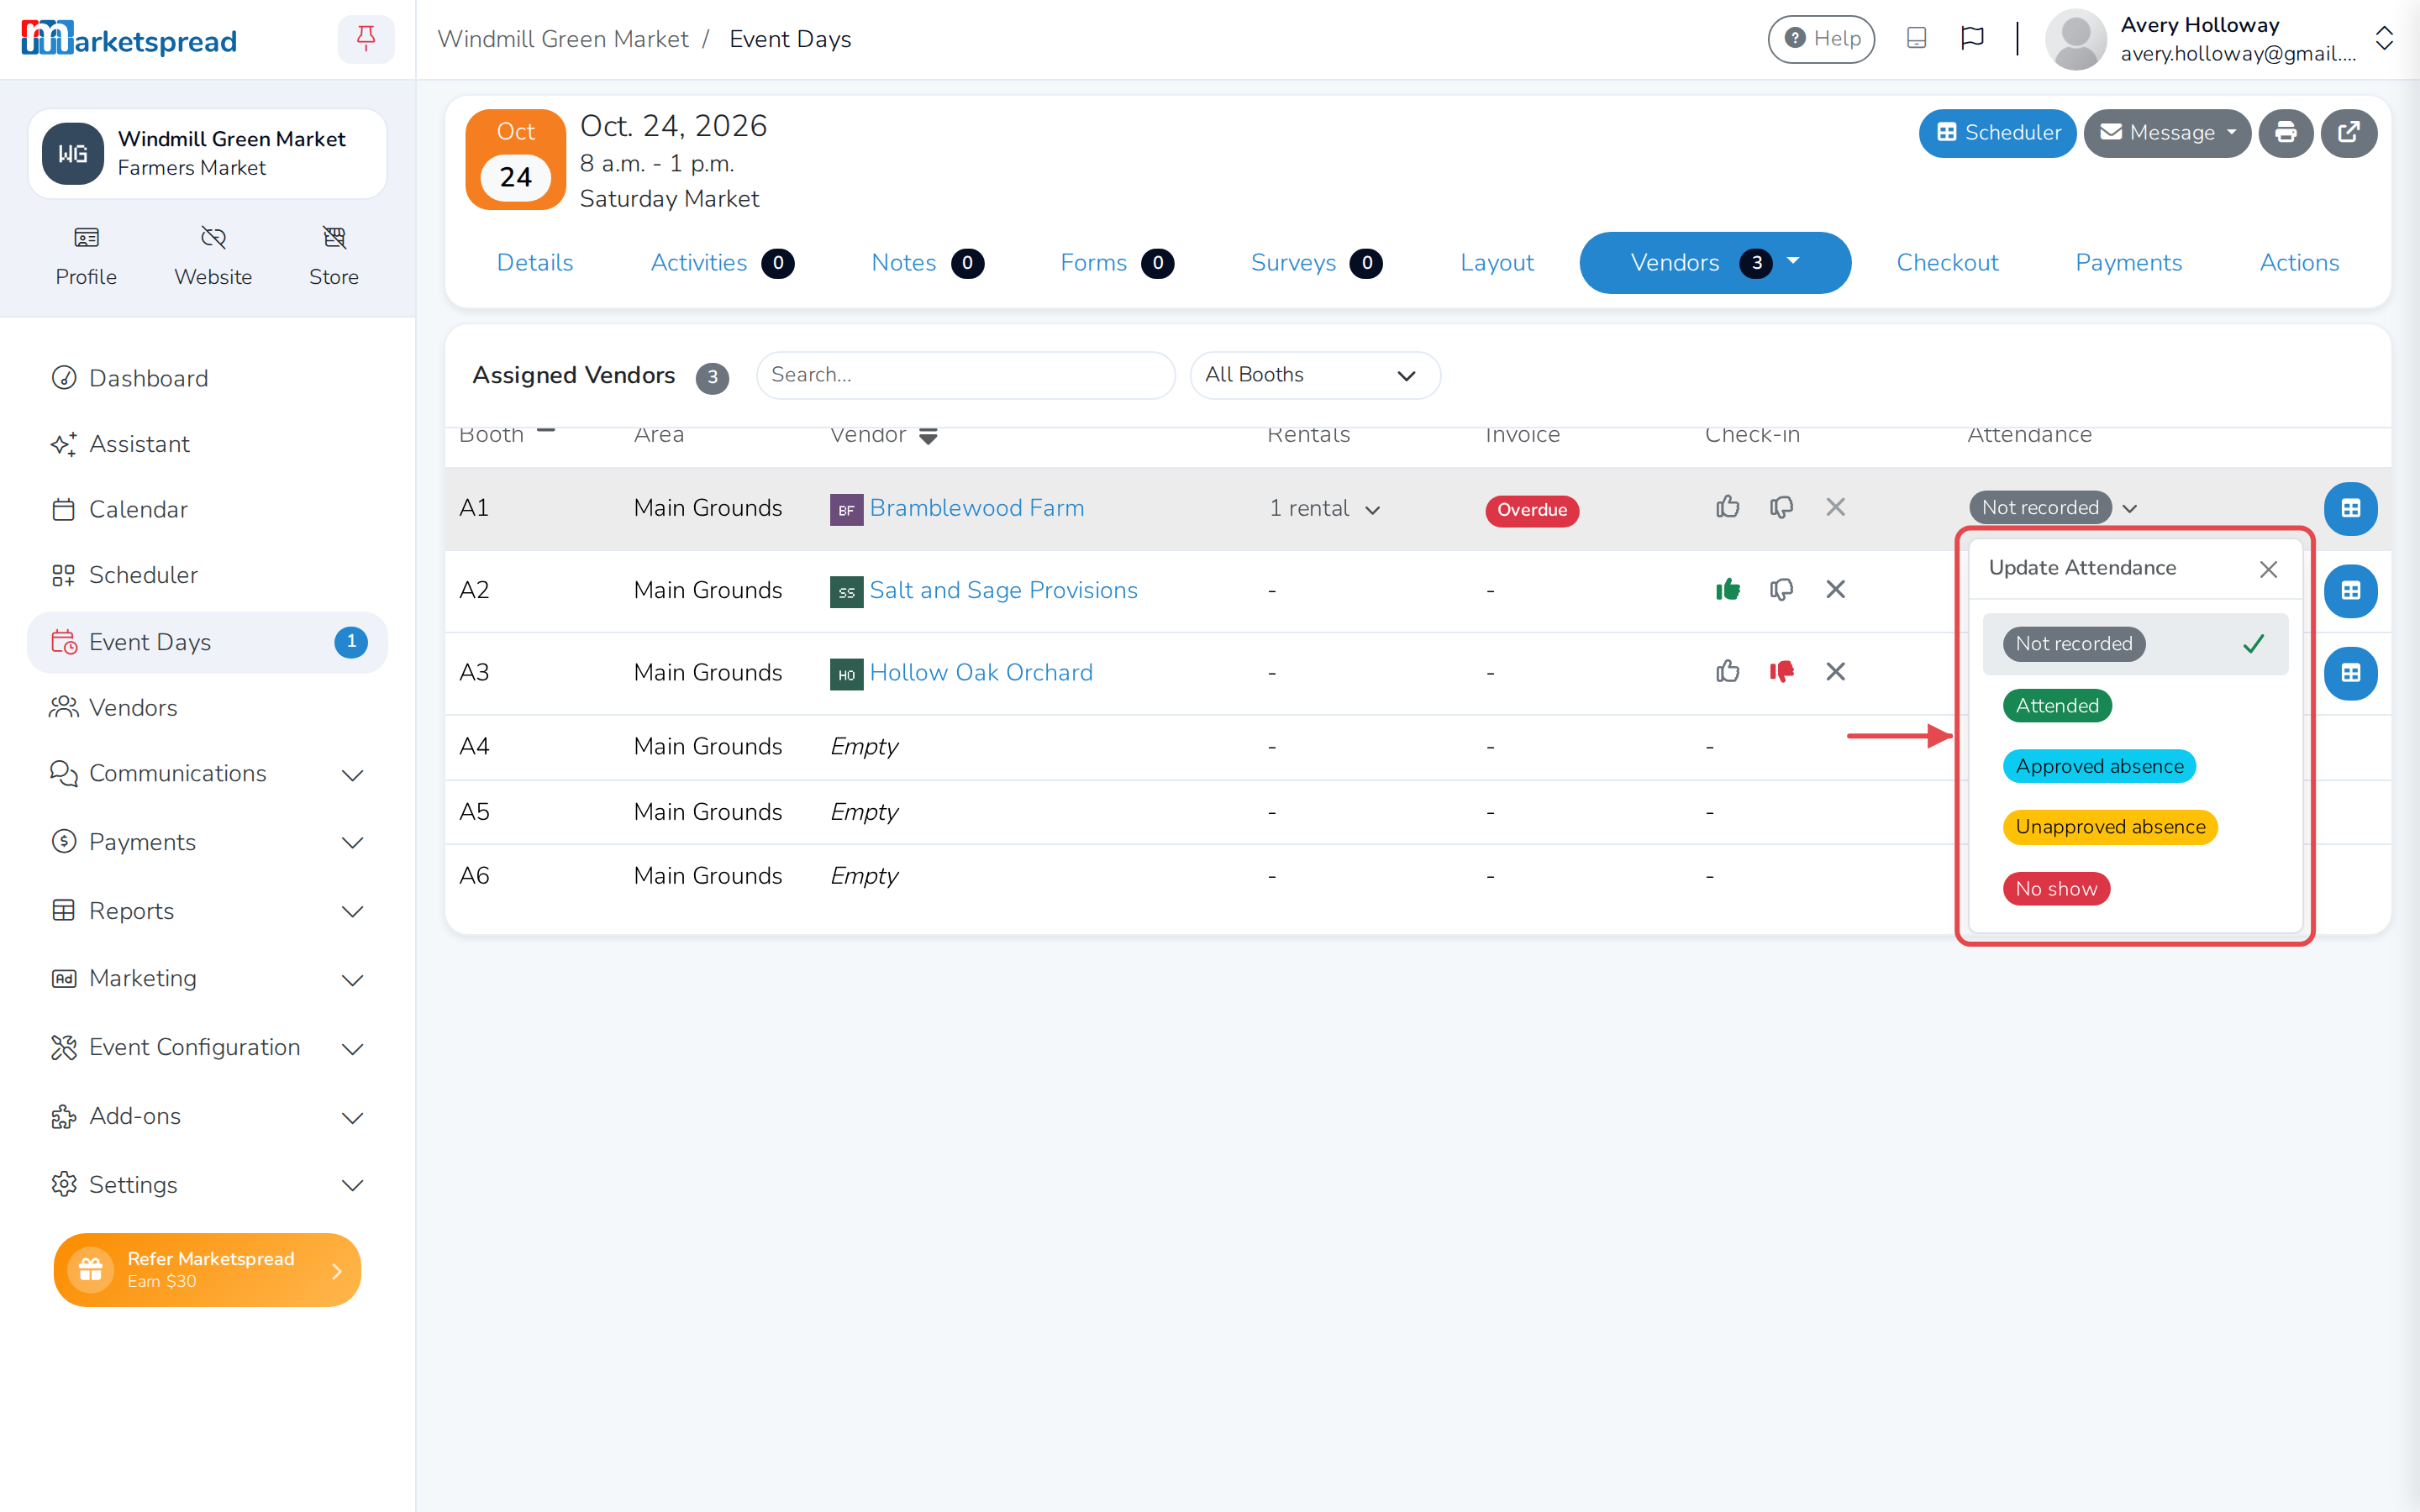Viewport: 2420px width, 1512px height.
Task: Remove Salt and Sage Provisions with X
Action: [x=1835, y=589]
